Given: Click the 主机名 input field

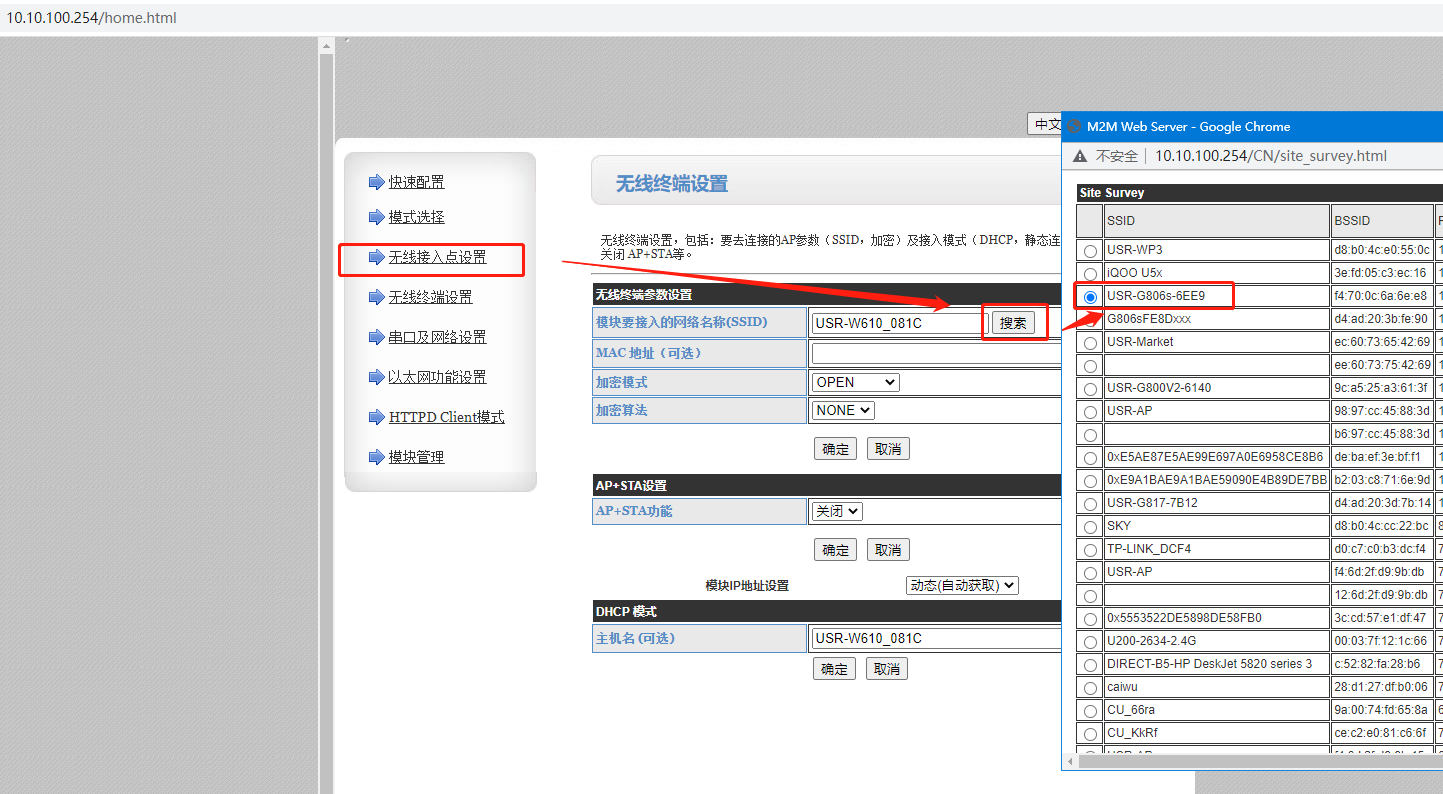Looking at the screenshot, I should pyautogui.click(x=935, y=638).
